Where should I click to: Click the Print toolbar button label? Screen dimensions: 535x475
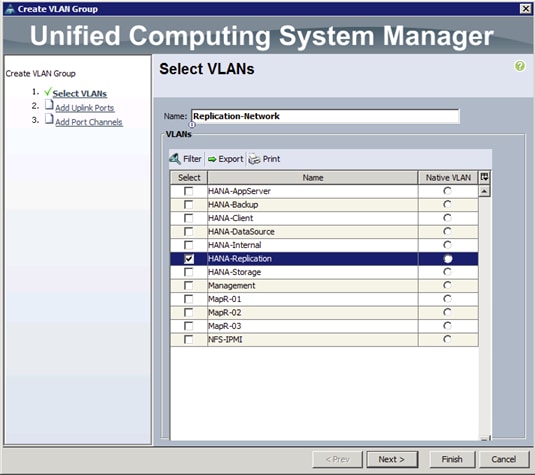tap(271, 159)
